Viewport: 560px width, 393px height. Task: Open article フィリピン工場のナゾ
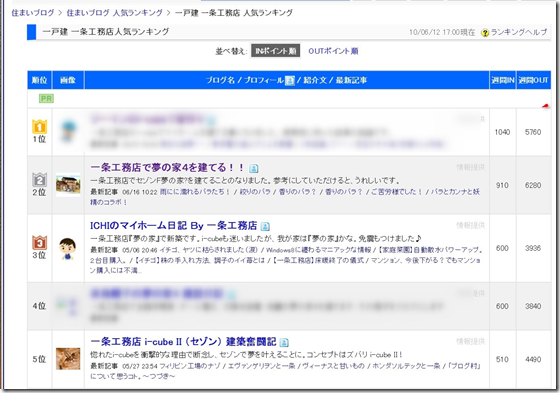coord(190,366)
